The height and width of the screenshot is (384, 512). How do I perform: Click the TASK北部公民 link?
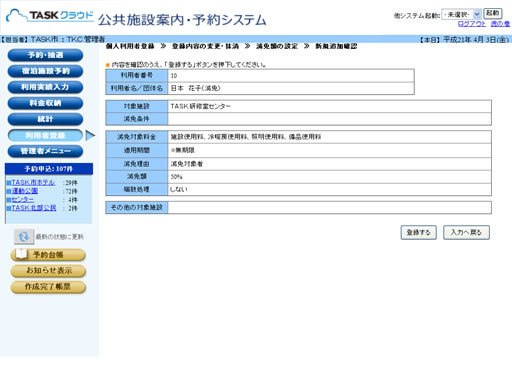(34, 208)
